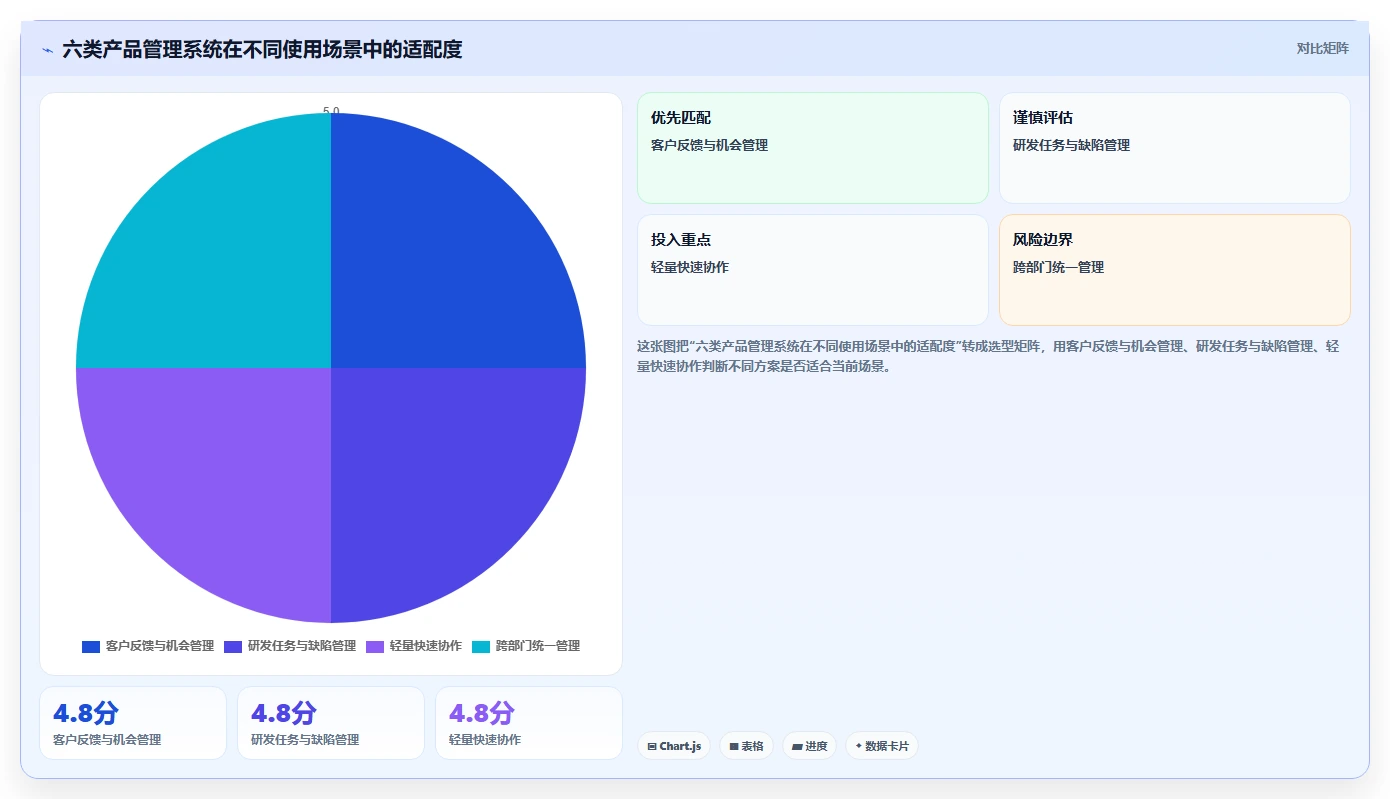Open the 4.8分 客户反馈与机会管理 score card
Screen dimensions: 1390x799
133,723
